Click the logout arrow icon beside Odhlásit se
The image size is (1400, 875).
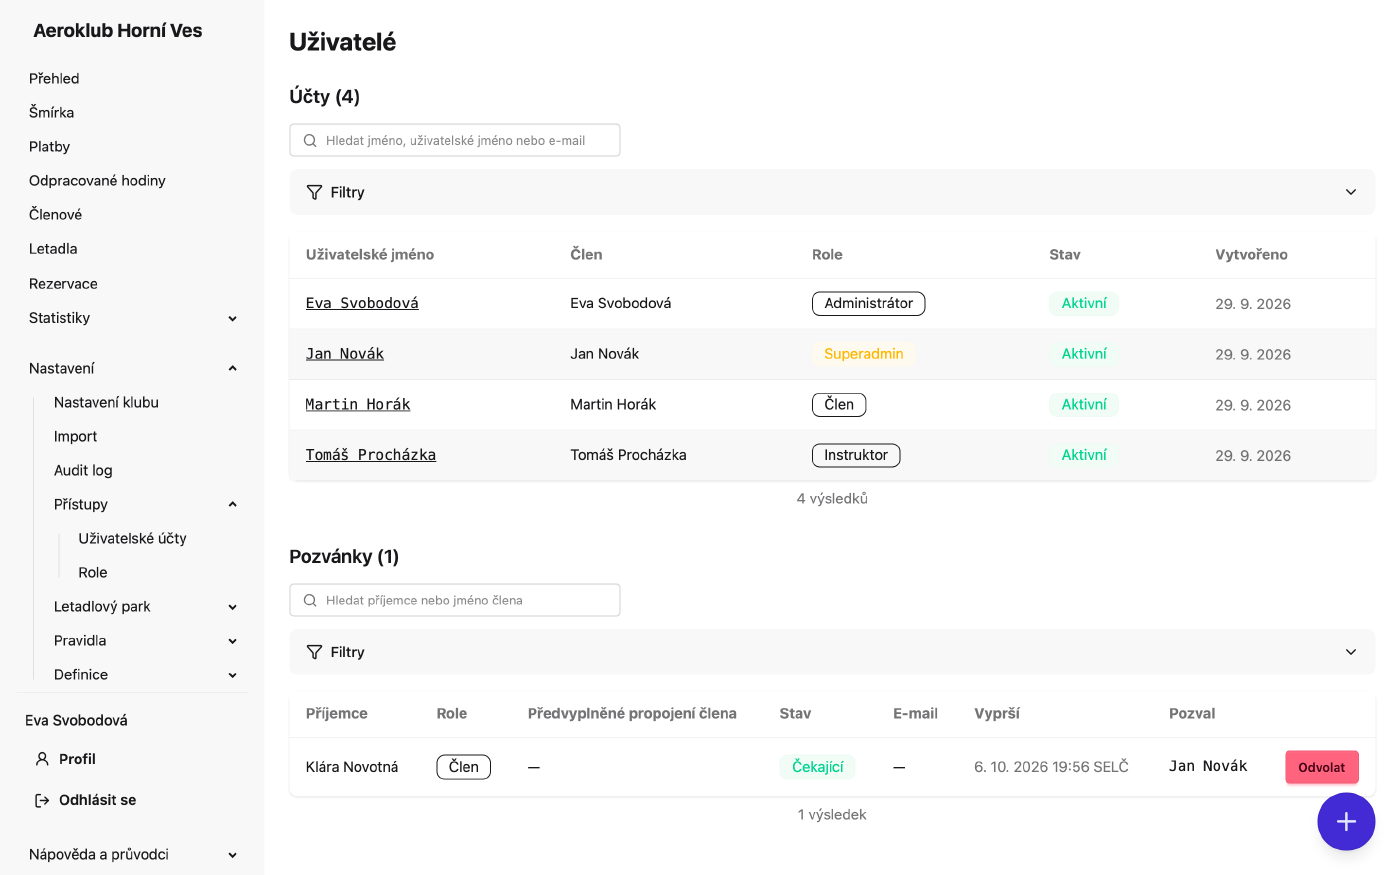42,800
